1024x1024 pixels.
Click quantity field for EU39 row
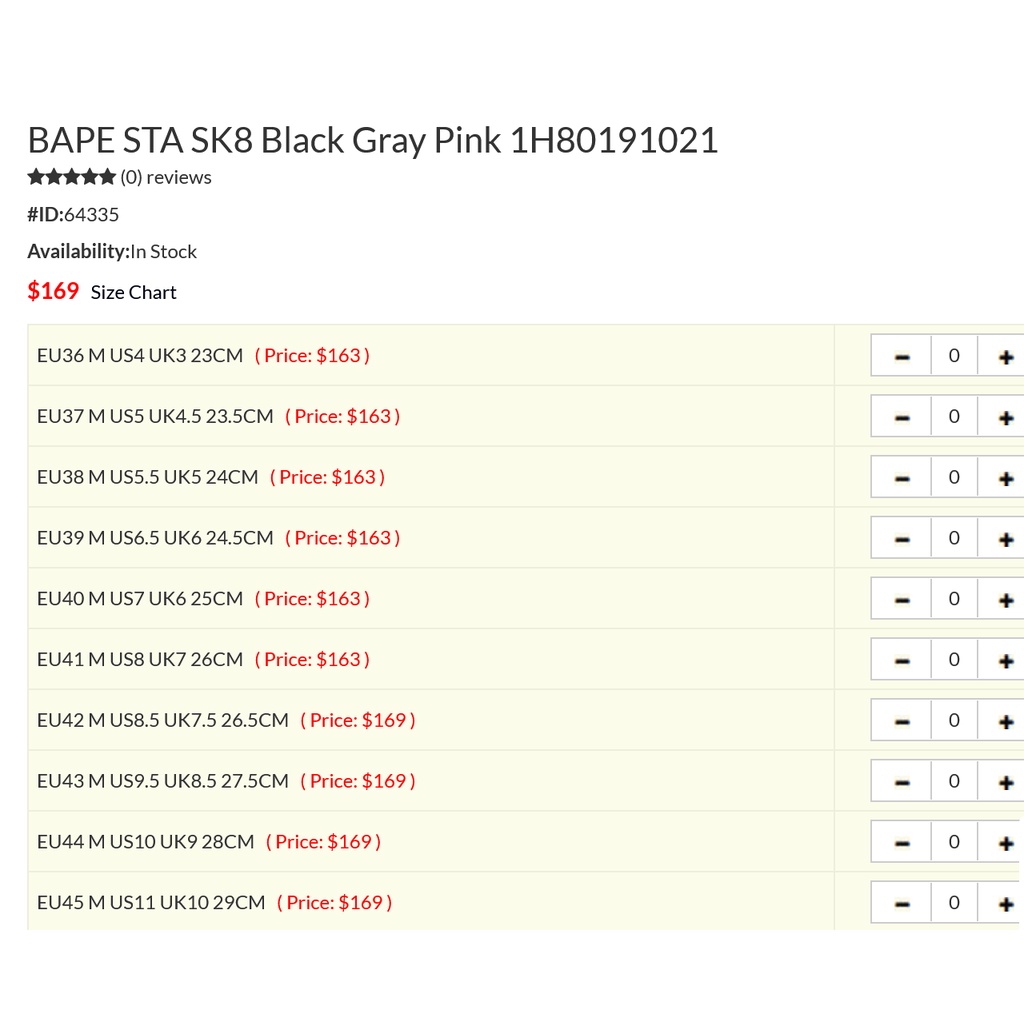[x=954, y=538]
